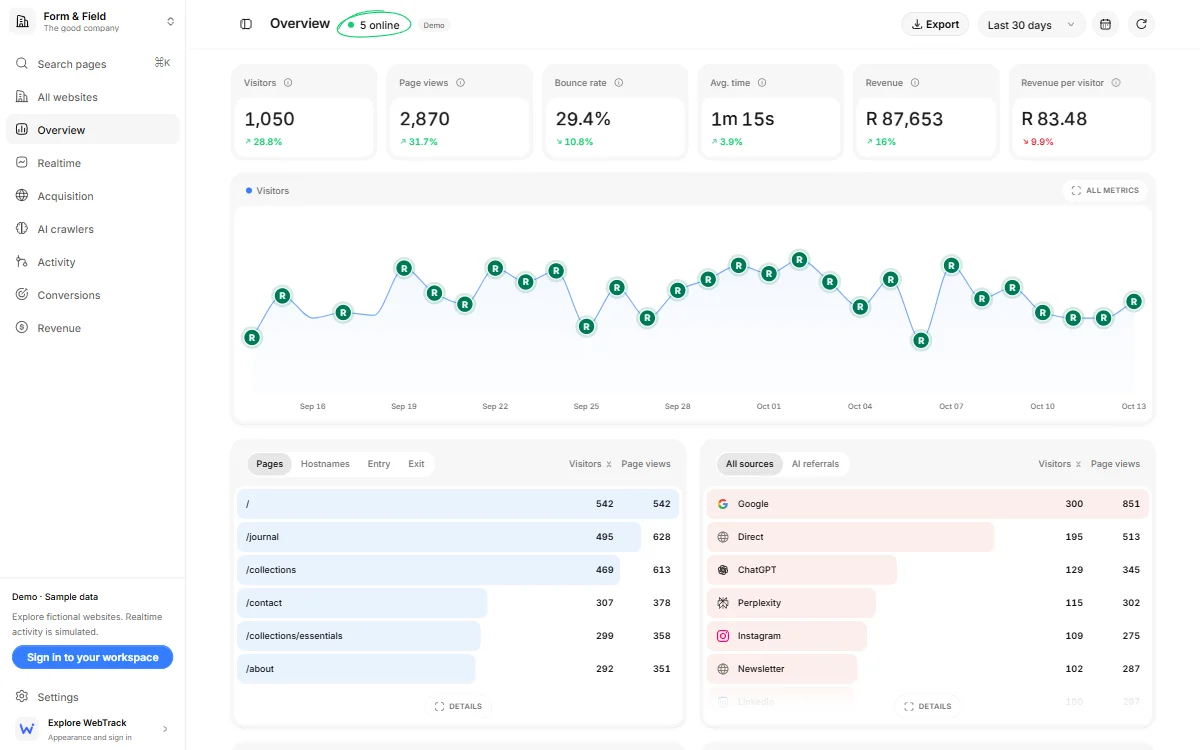Toggle the Visitors chart legend
Viewport: 1200px width, 750px height.
pos(267,190)
